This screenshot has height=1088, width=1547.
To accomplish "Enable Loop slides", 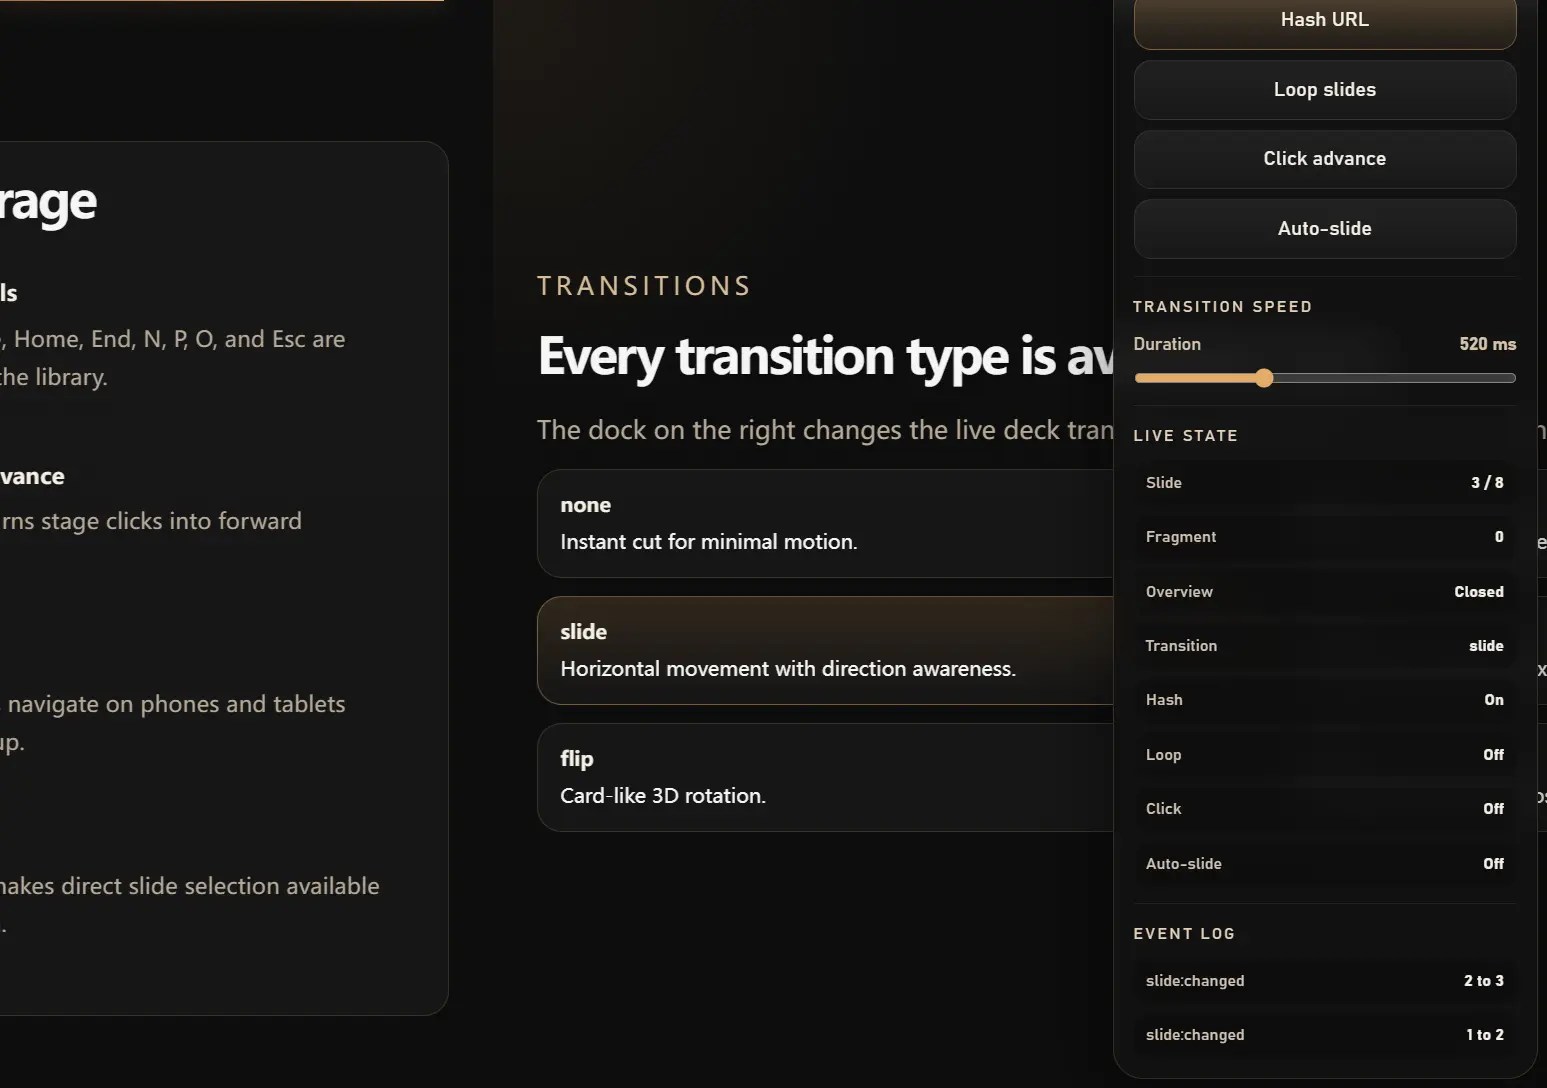I will click(1324, 90).
